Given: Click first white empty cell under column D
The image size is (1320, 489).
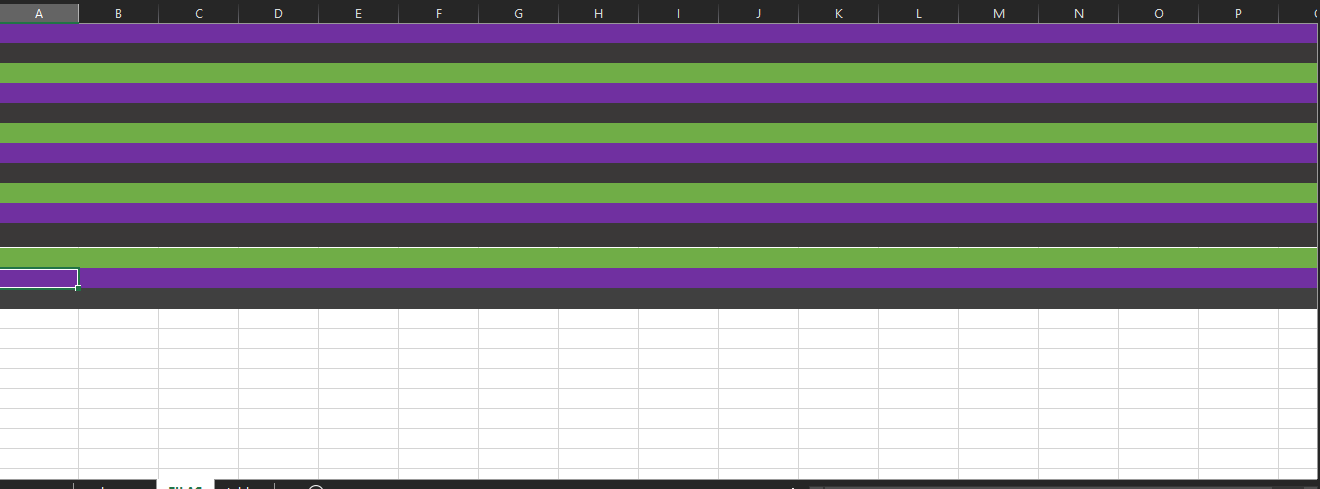Looking at the screenshot, I should click(x=278, y=319).
